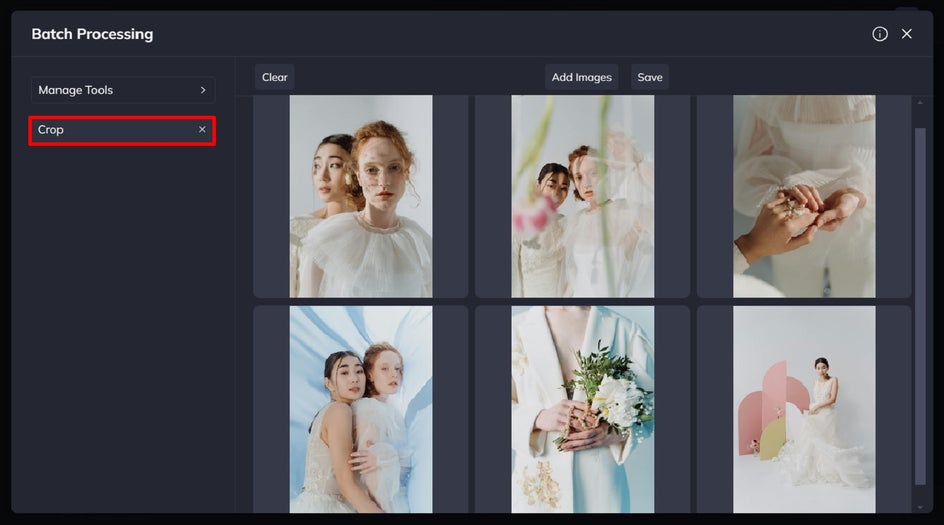Select the two women portrait thumbnail

pos(361,196)
